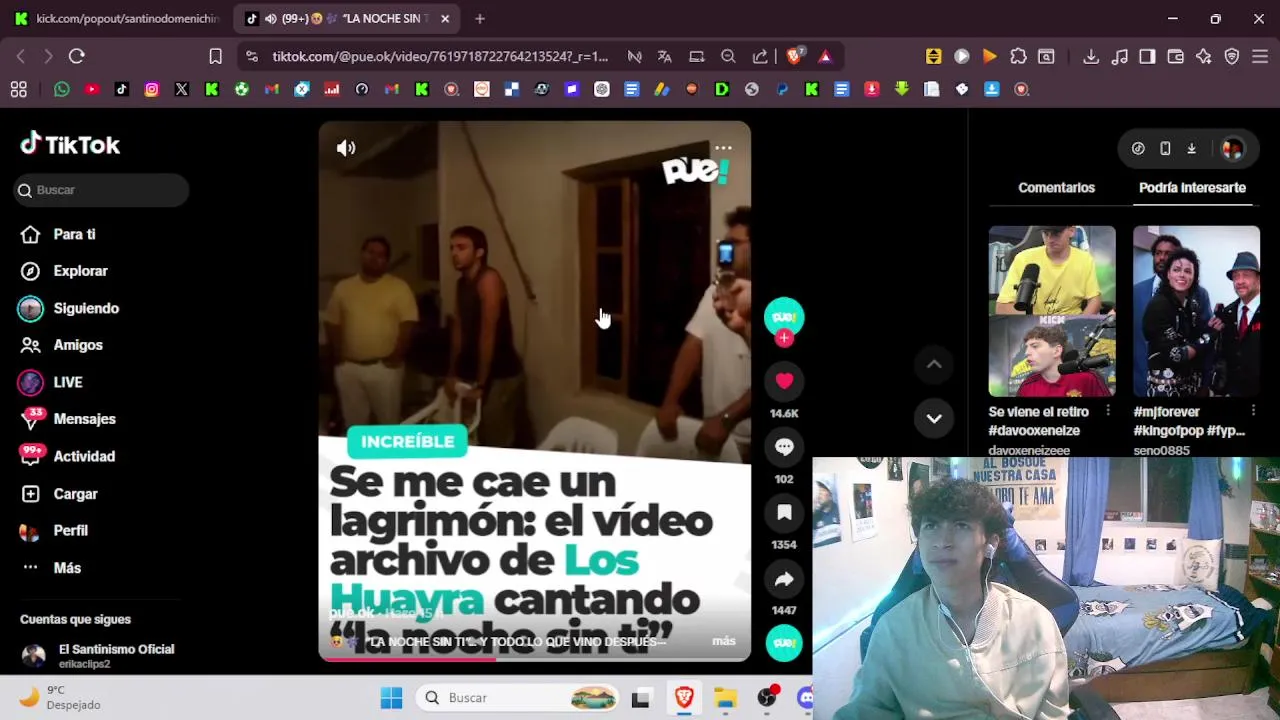Open browser zoom magnifier icon

coord(728,57)
